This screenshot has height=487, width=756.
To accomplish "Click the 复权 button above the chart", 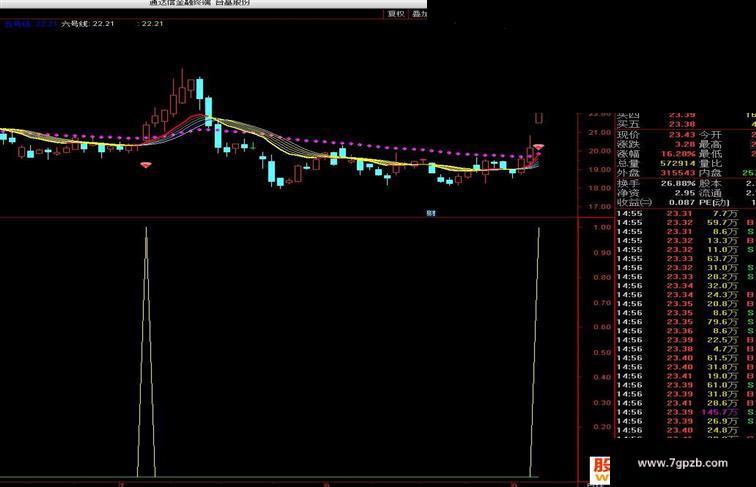I will (x=396, y=14).
